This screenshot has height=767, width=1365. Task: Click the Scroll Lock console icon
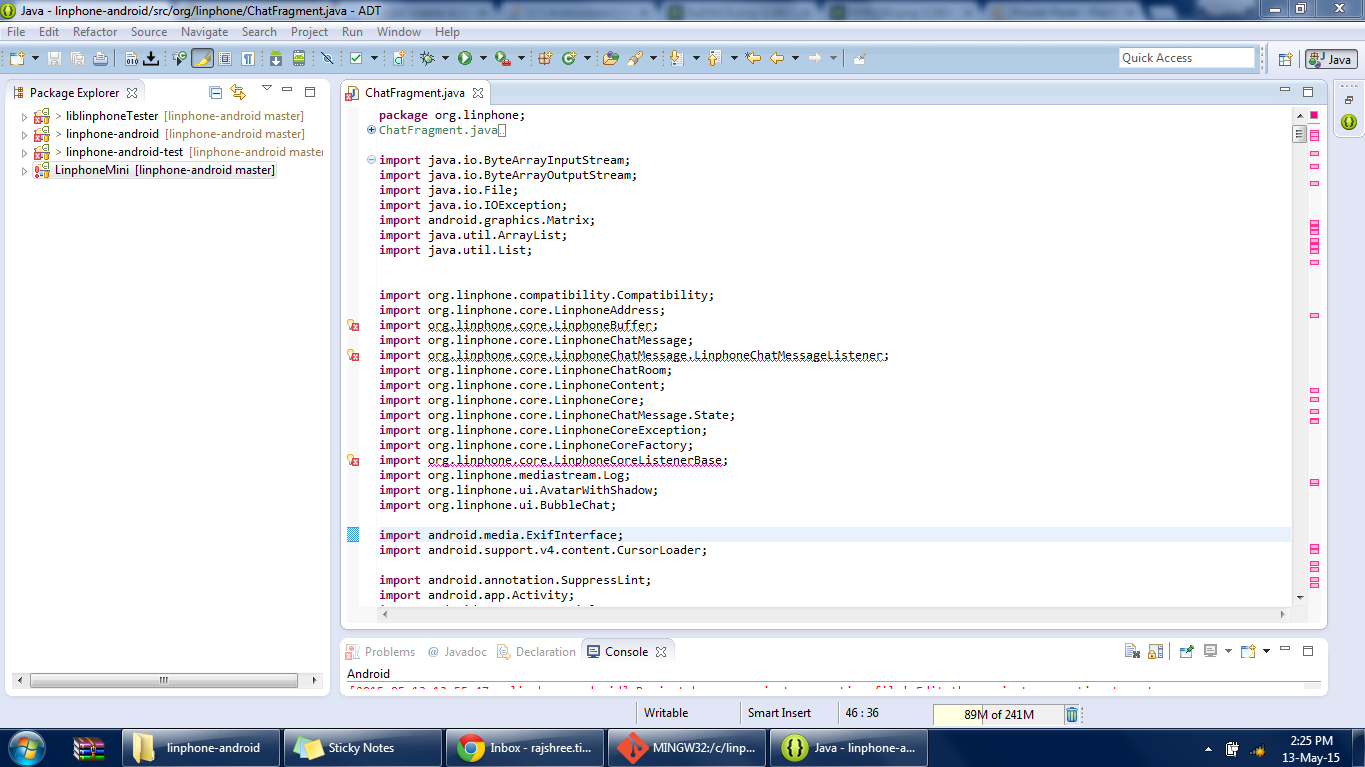(1155, 651)
